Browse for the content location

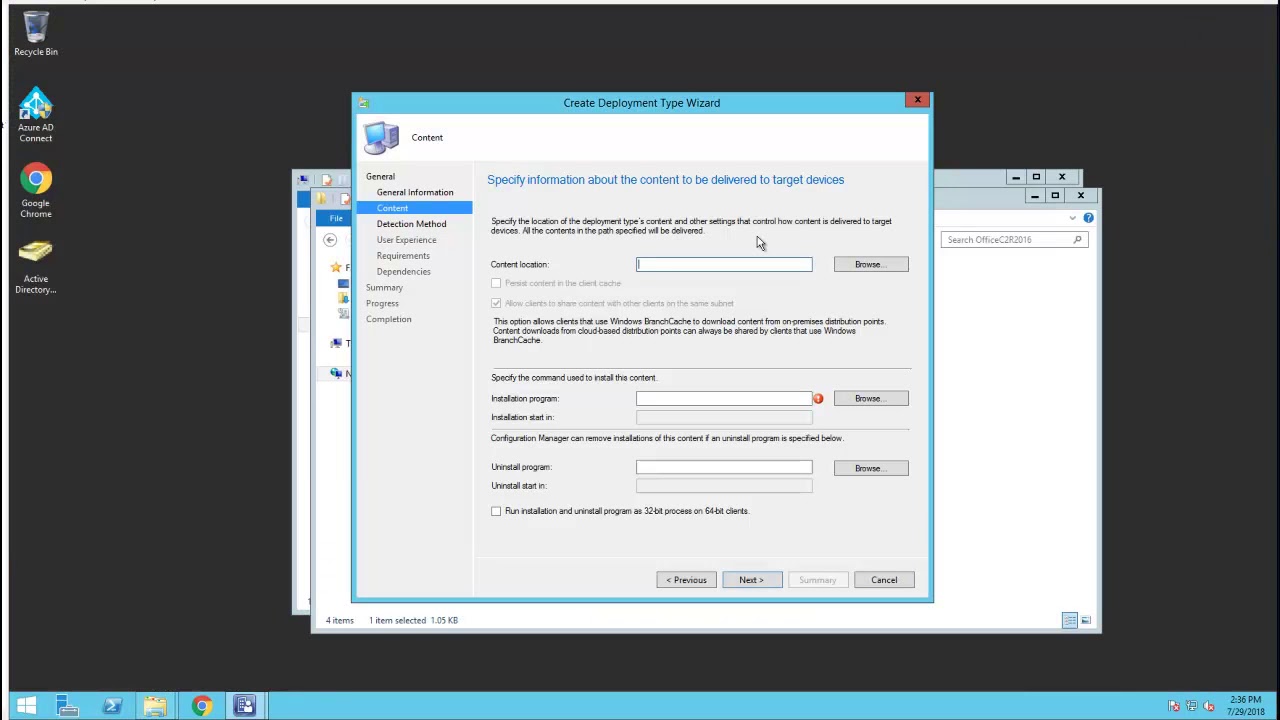pos(871,265)
